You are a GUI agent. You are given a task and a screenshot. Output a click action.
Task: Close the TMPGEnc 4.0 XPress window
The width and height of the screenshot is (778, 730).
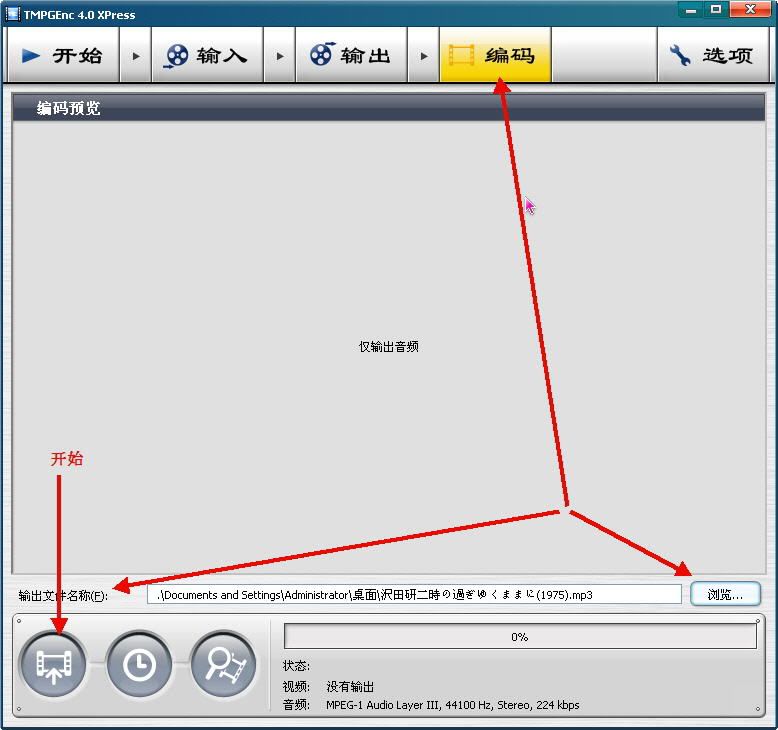coord(749,10)
